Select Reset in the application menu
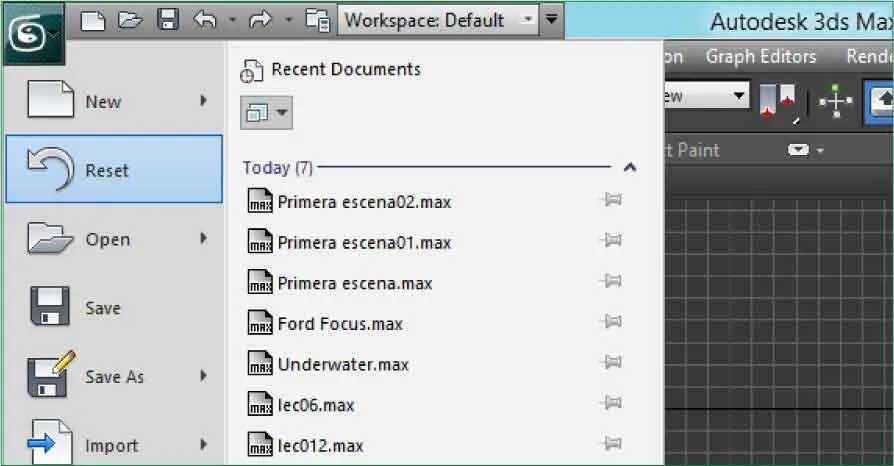The height and width of the screenshot is (466, 894). click(114, 169)
